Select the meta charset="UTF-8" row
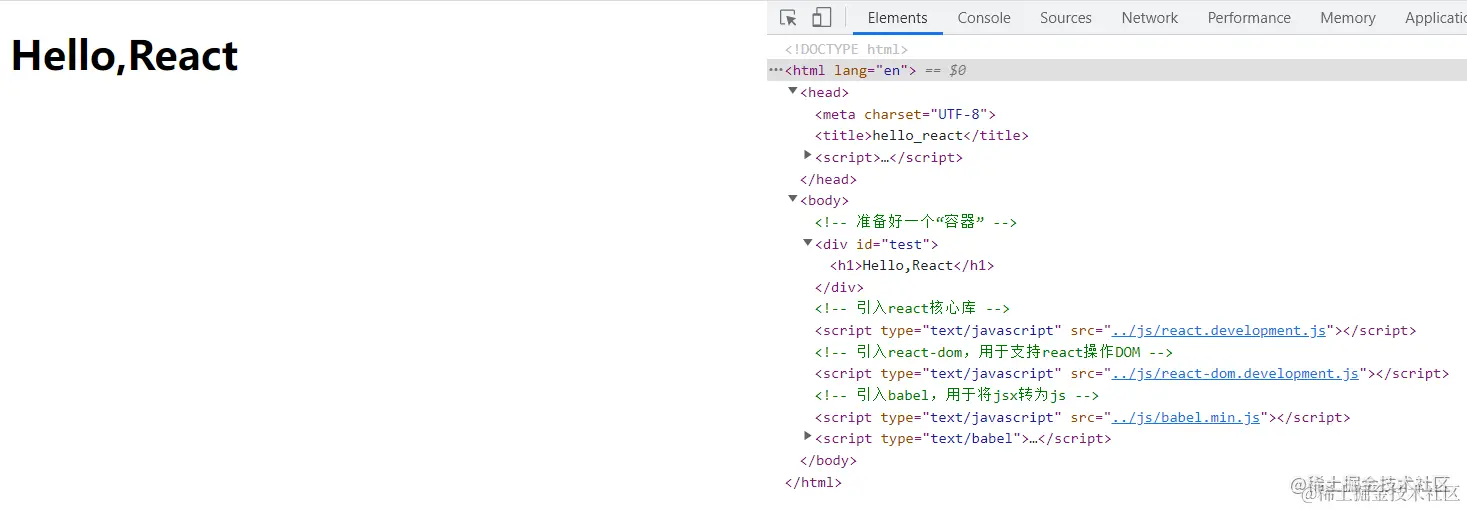The image size is (1467, 510). [x=905, y=114]
